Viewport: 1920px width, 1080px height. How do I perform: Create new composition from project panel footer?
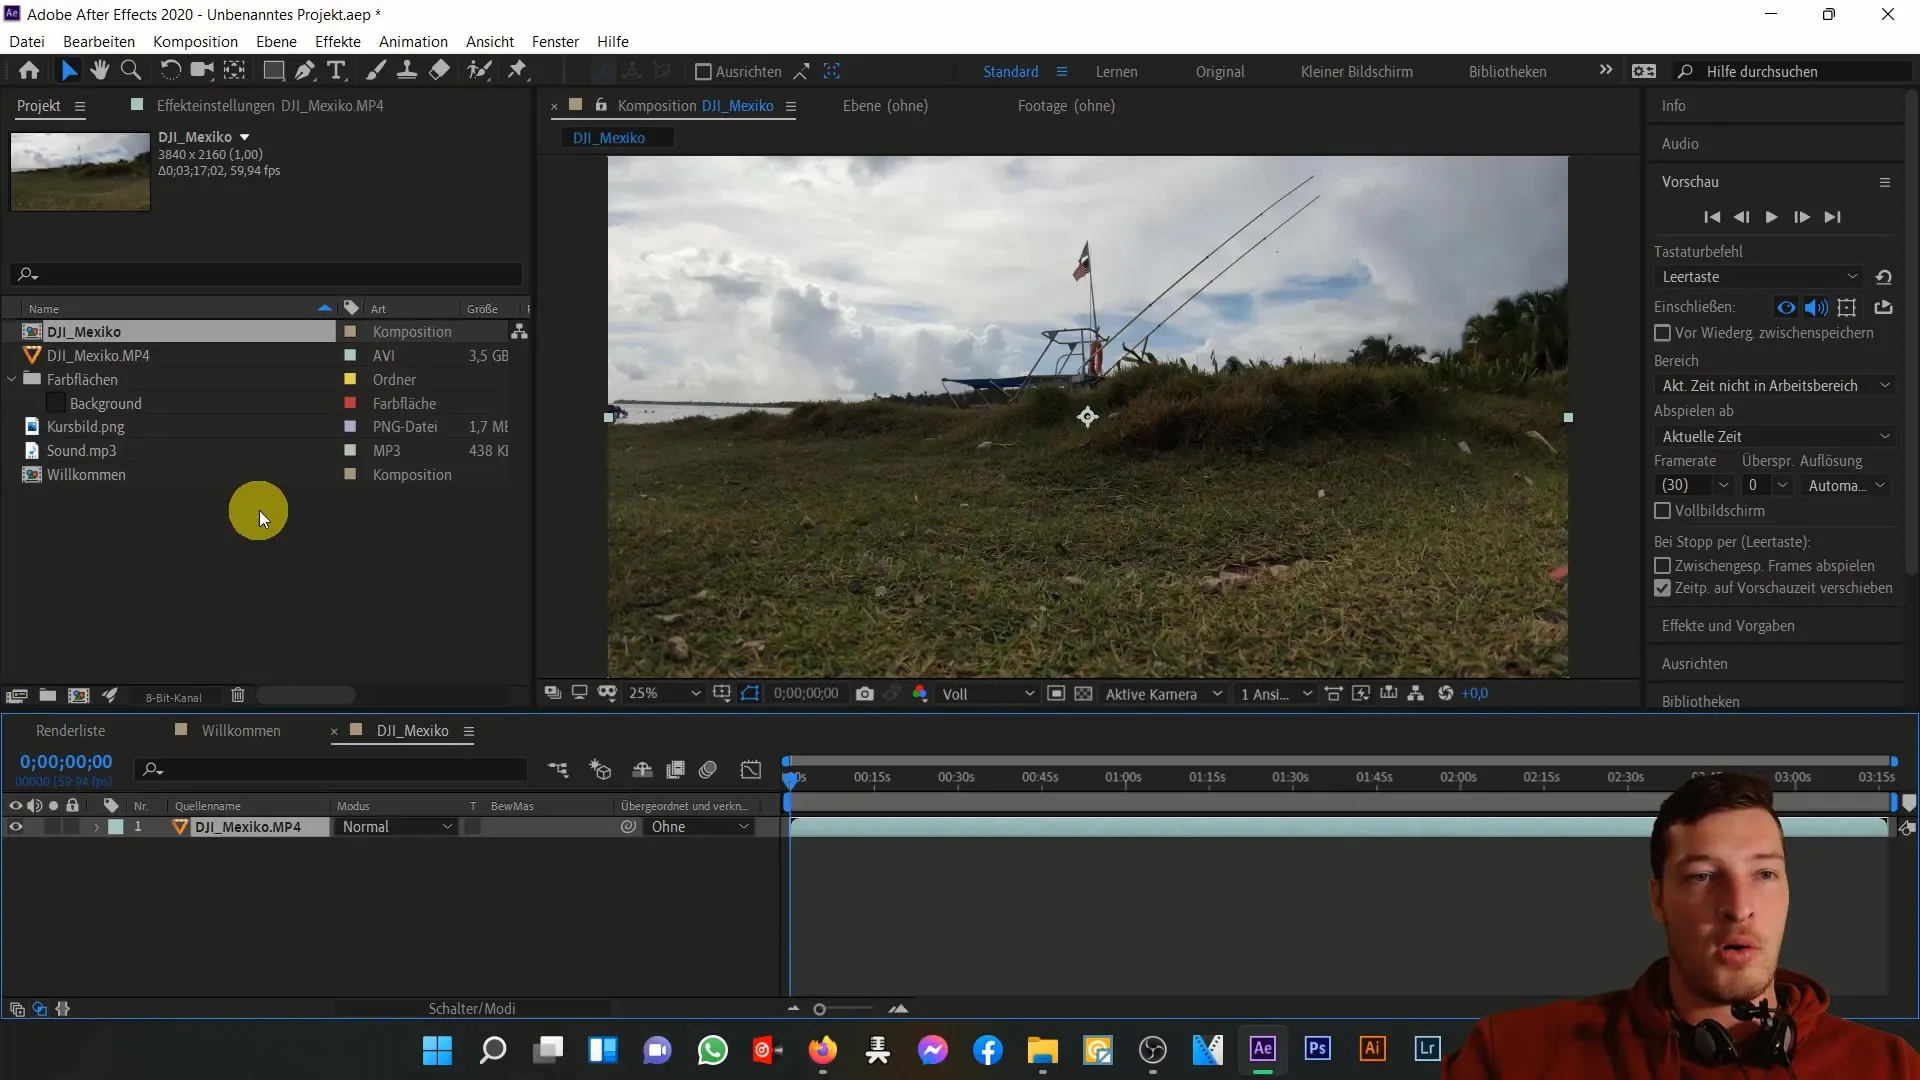point(79,696)
